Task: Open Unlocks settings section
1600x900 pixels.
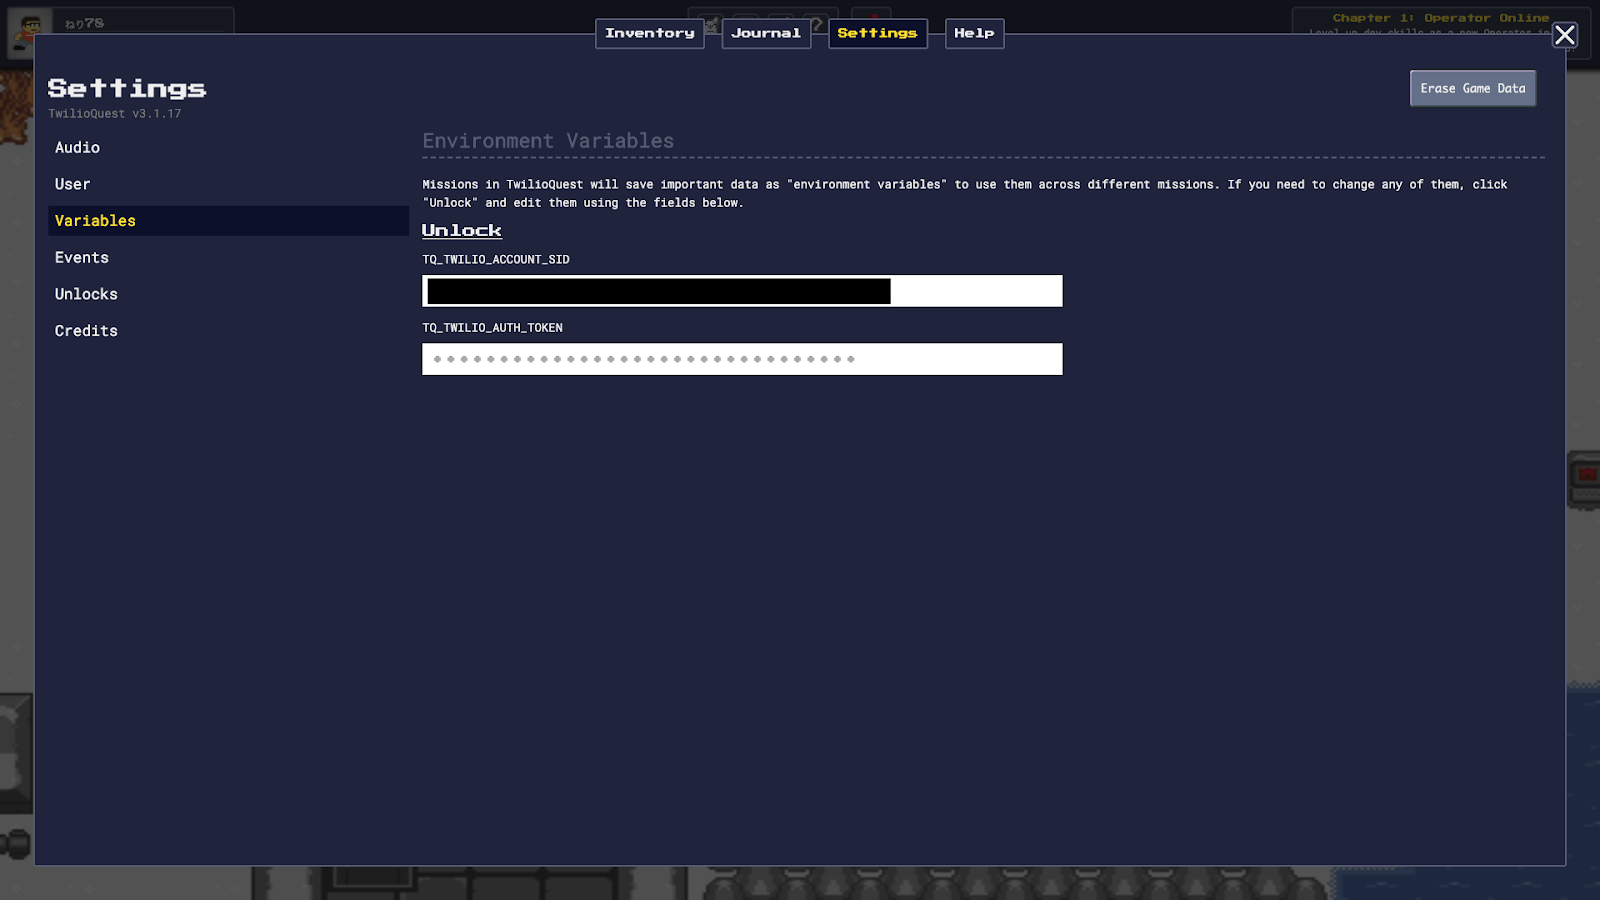Action: [x=228, y=294]
